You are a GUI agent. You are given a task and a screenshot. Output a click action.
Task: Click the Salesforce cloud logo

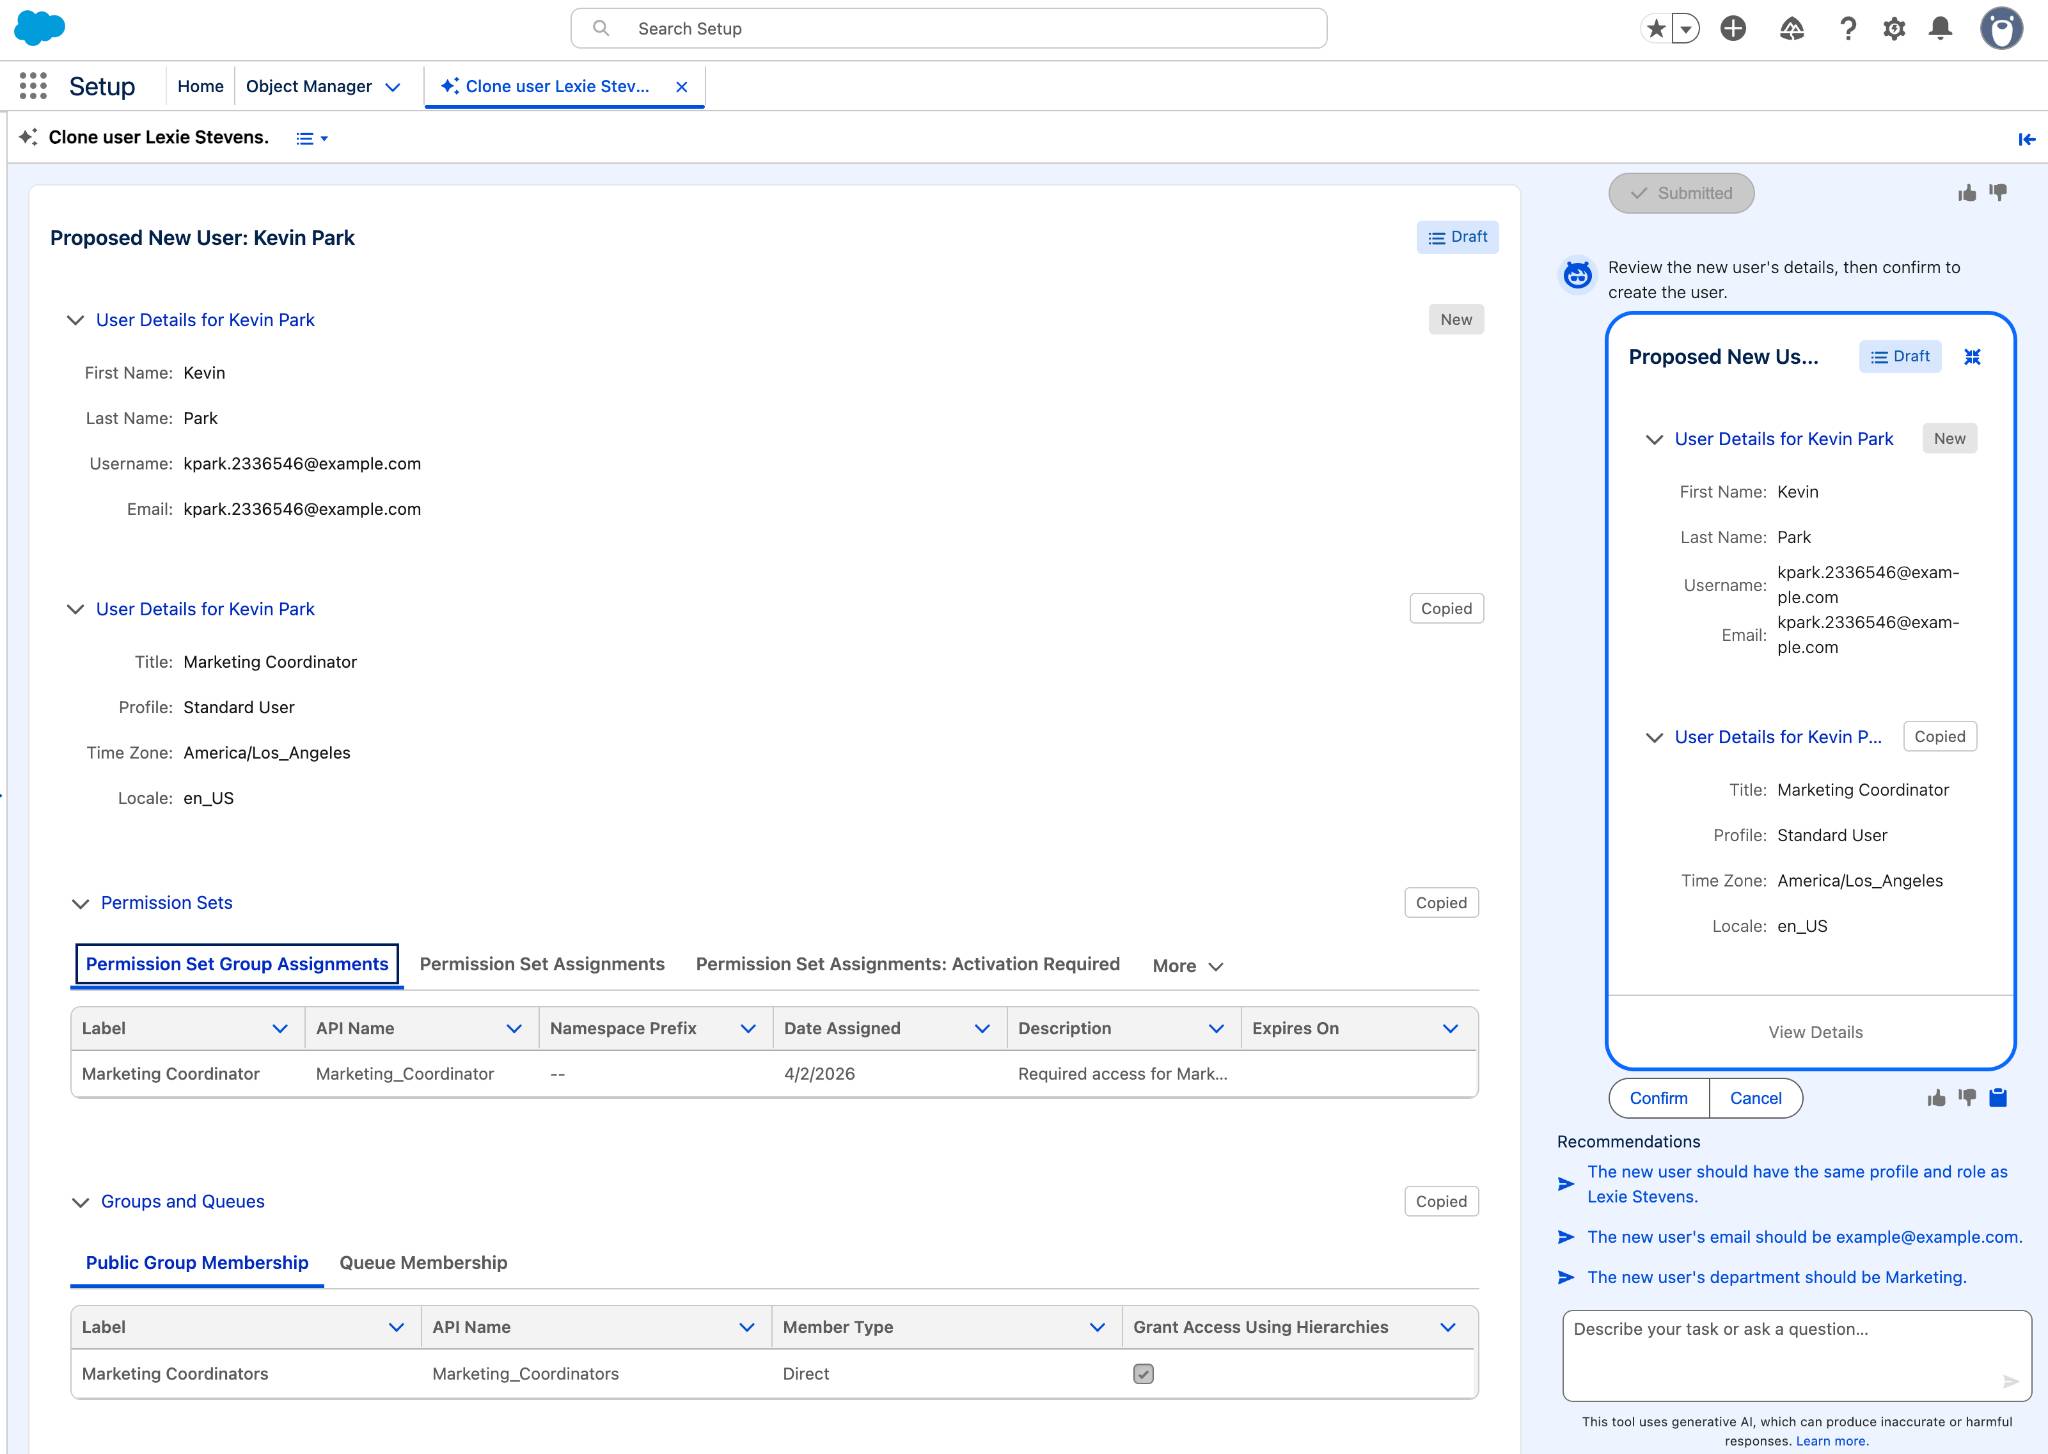(40, 28)
